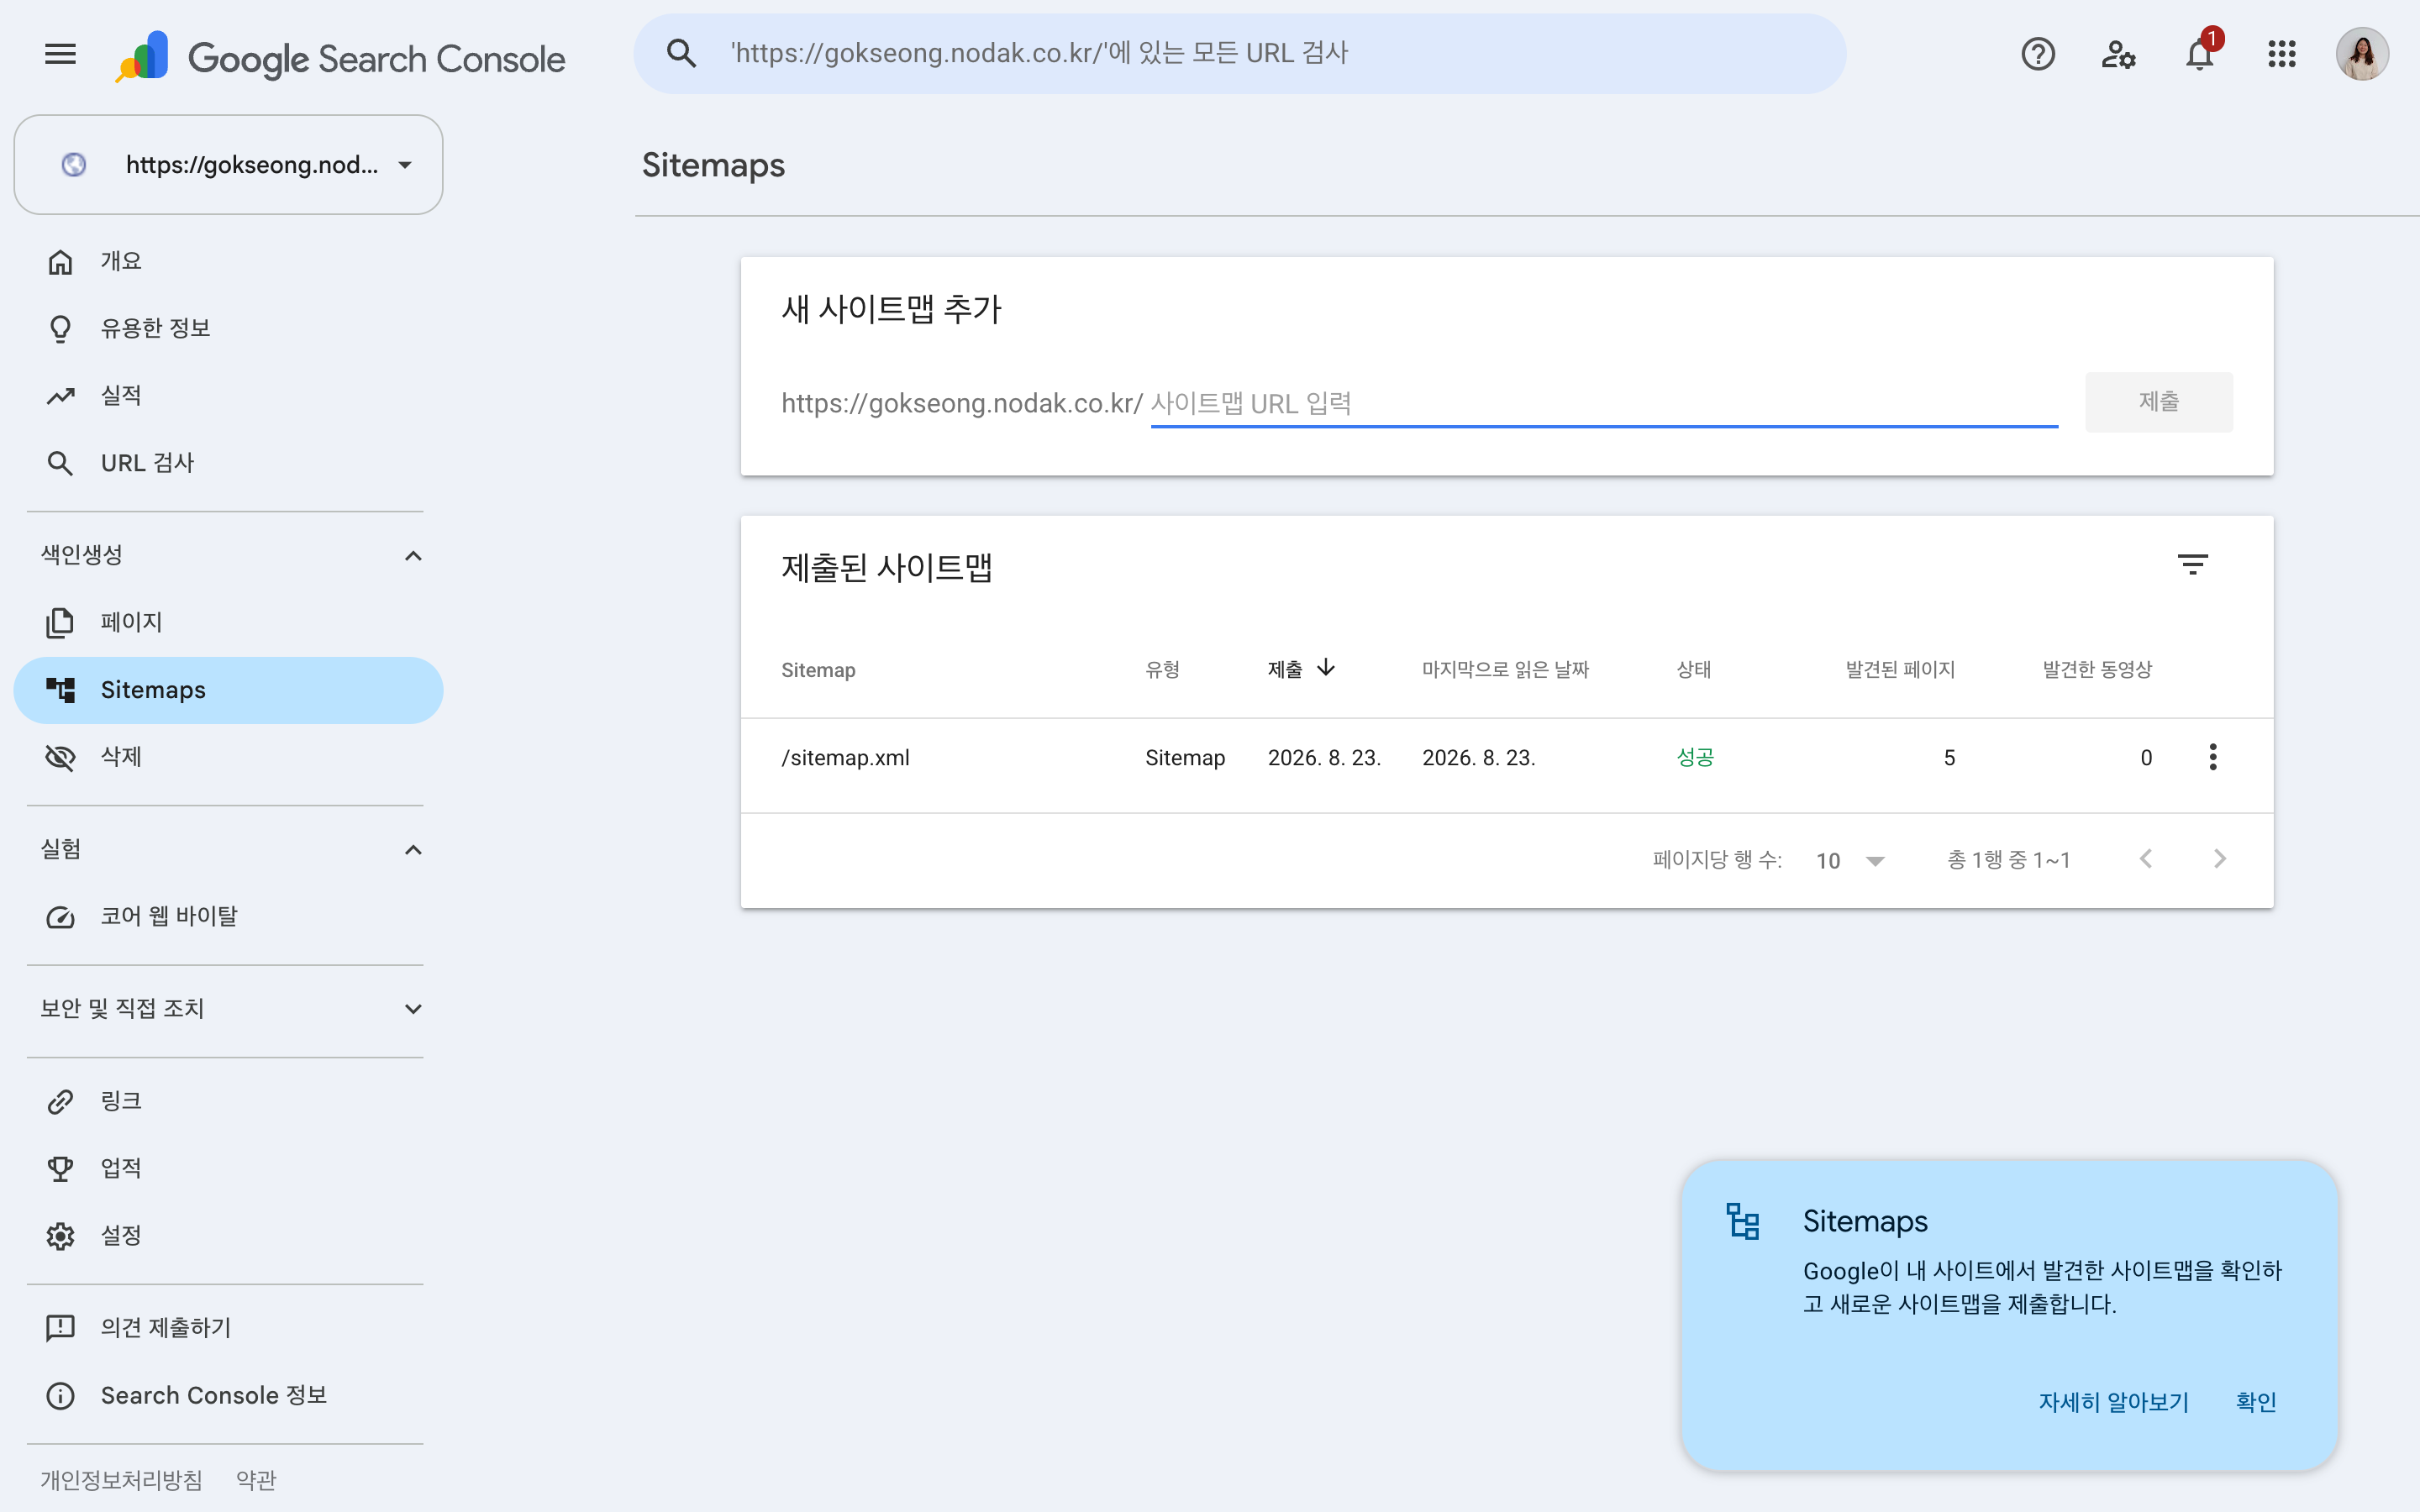The height and width of the screenshot is (1512, 2420).
Task: Sort by 제출 column header
Action: [1285, 670]
